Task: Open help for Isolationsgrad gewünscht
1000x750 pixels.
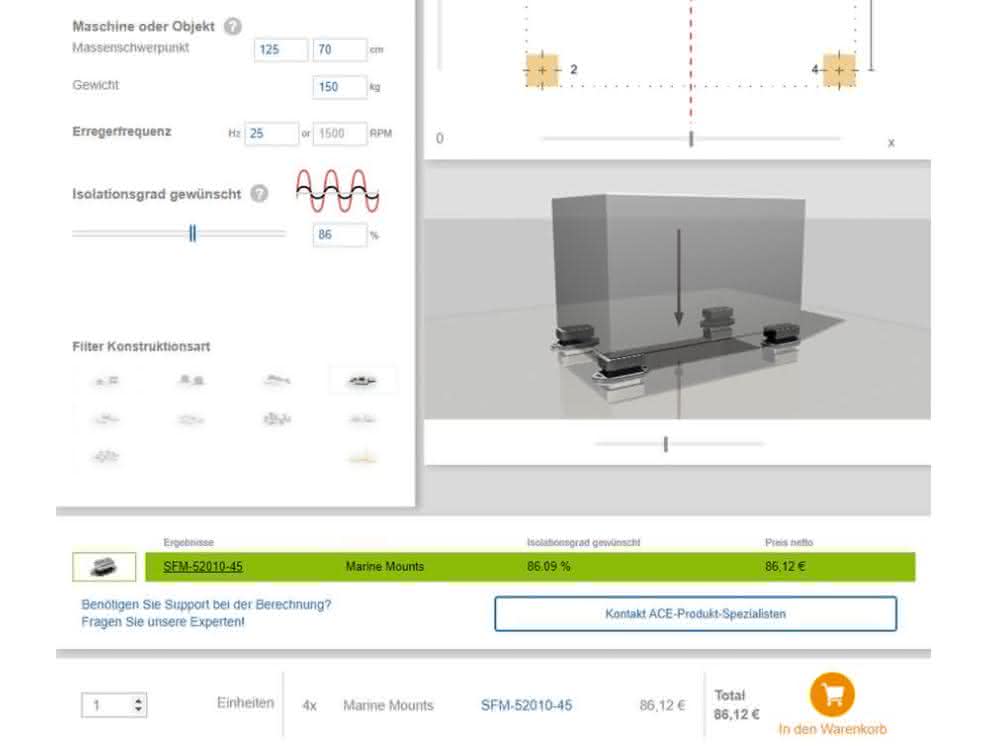Action: point(259,193)
